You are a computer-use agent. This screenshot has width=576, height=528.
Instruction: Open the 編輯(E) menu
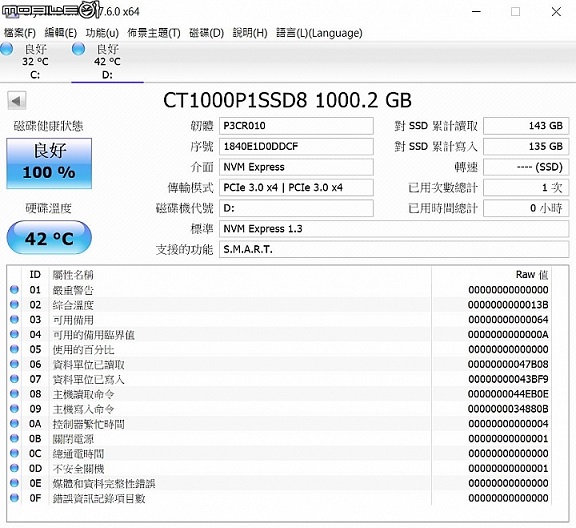tap(61, 33)
